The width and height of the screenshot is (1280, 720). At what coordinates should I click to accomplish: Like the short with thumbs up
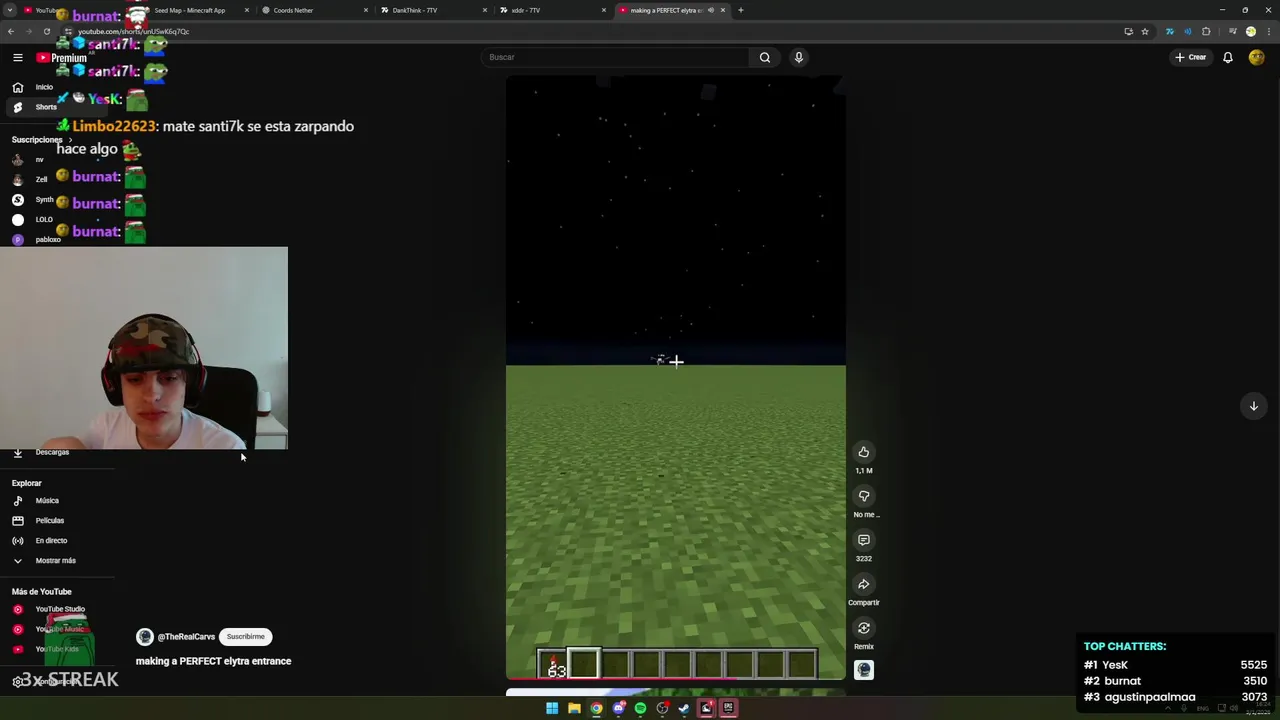pyautogui.click(x=864, y=452)
